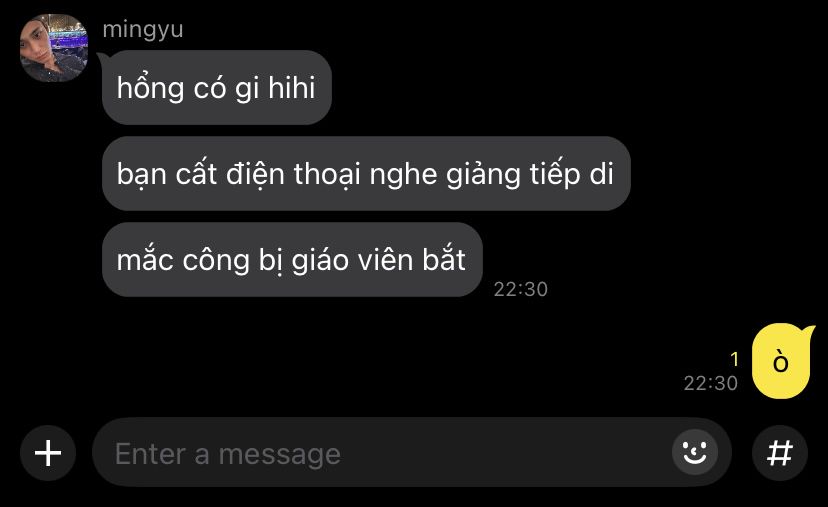Select the "mắc công bị giáo viên bắt" bubble
828x507 pixels.
pos(292,260)
